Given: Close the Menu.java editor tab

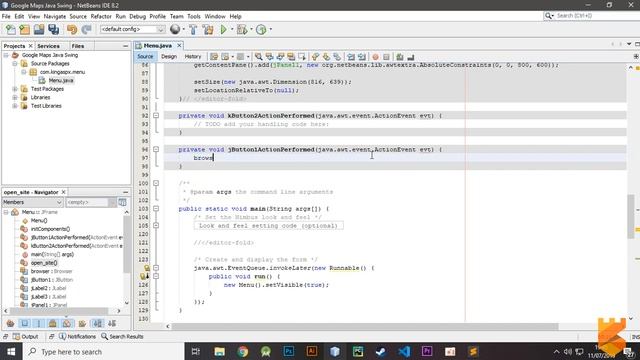Looking at the screenshot, I should [x=179, y=45].
